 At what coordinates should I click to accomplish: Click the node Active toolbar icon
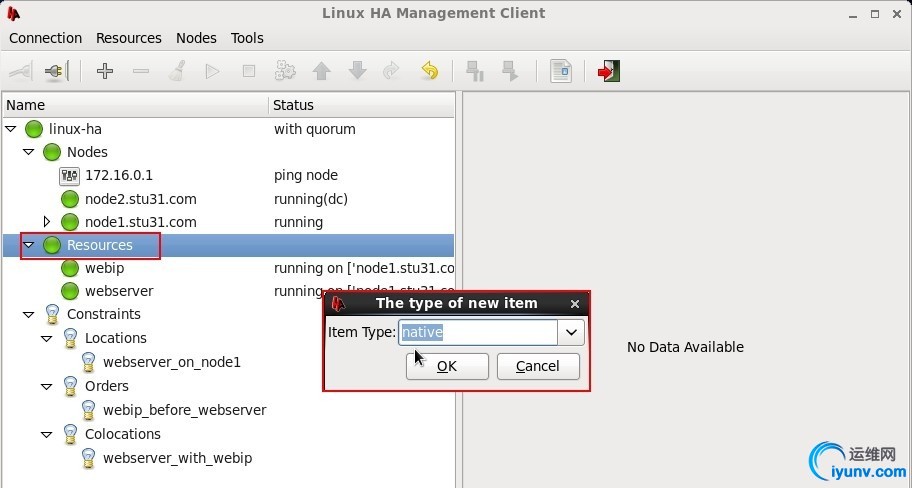coord(510,71)
